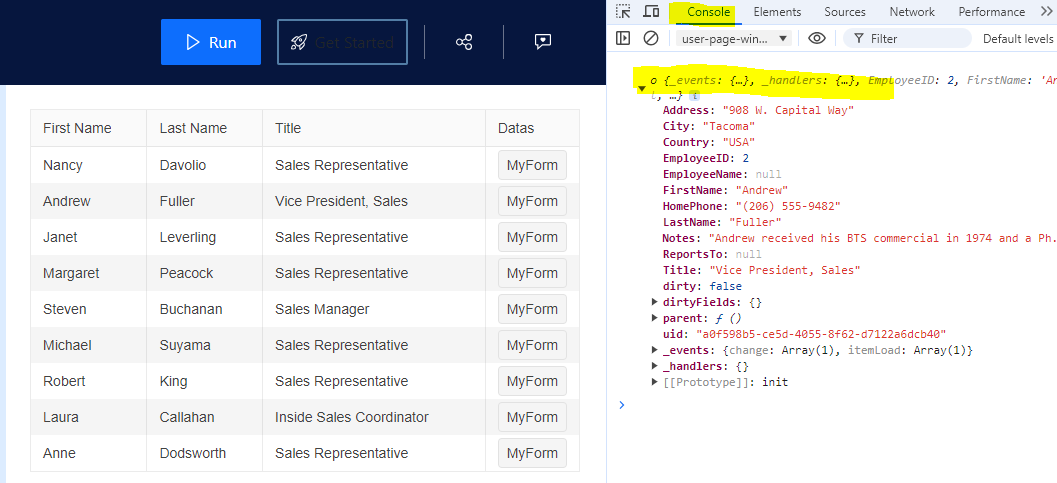Expand the [[Prototype]] entry
The image size is (1057, 483).
click(x=655, y=382)
